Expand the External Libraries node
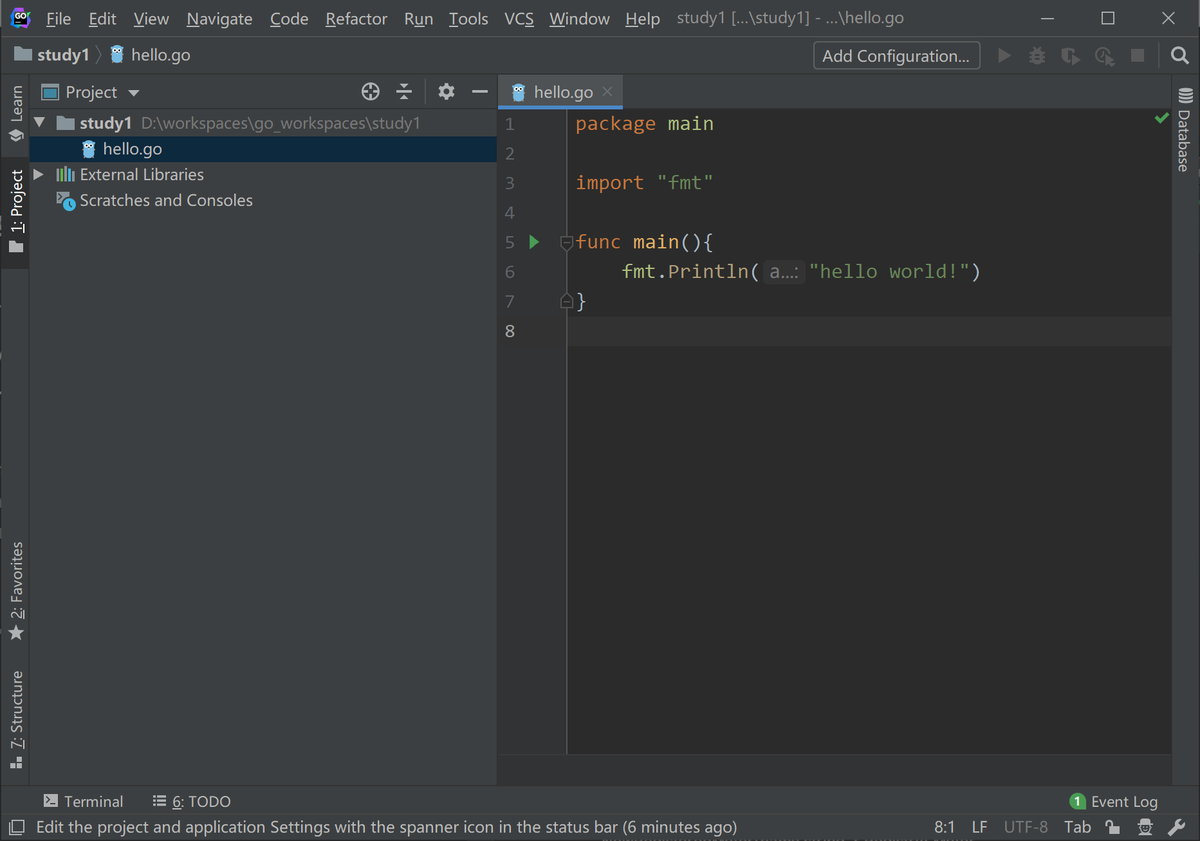1200x841 pixels. click(39, 174)
